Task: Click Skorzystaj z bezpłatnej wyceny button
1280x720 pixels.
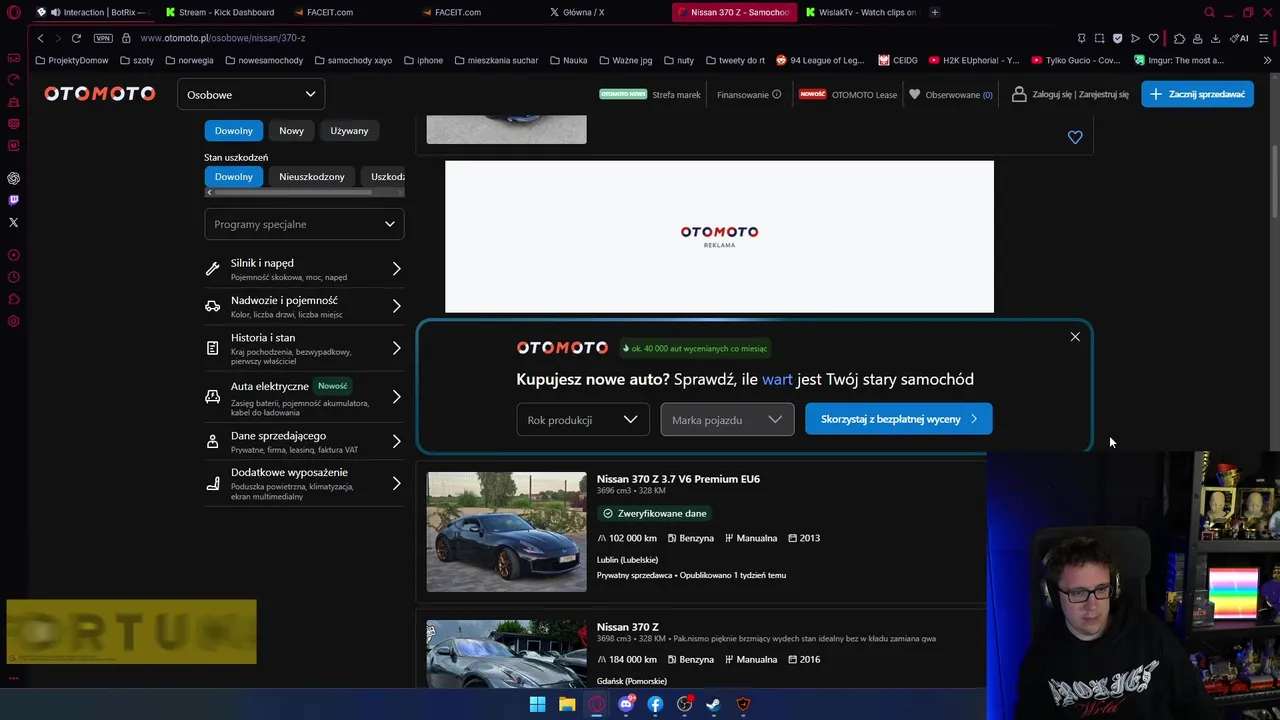Action: (x=898, y=419)
